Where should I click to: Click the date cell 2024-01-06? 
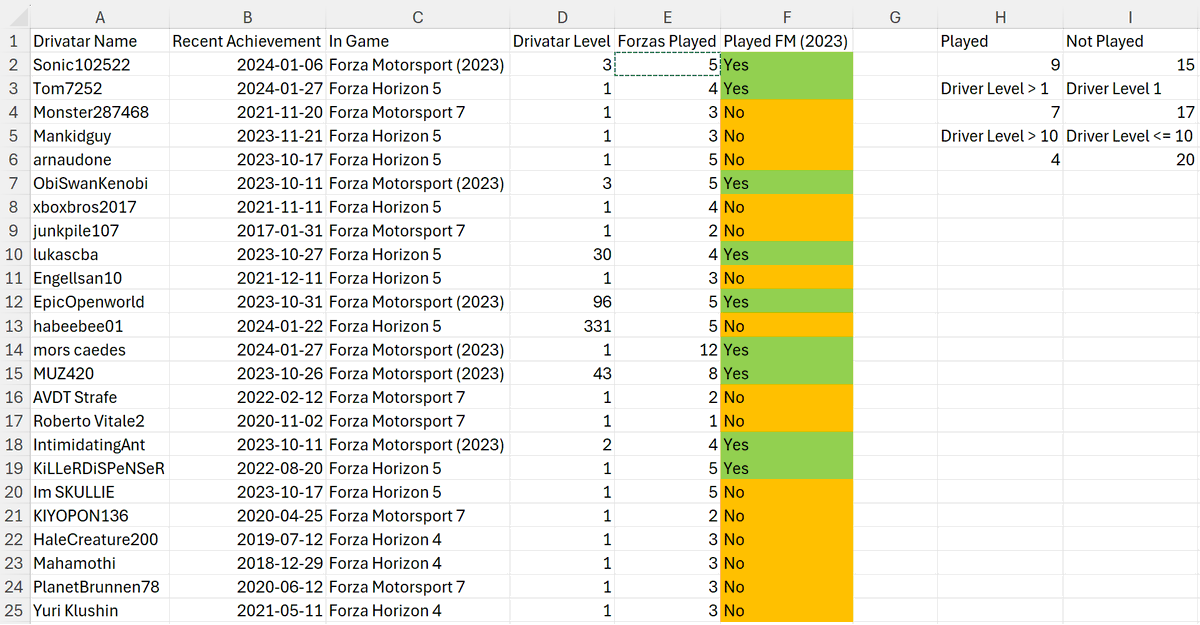[x=248, y=65]
